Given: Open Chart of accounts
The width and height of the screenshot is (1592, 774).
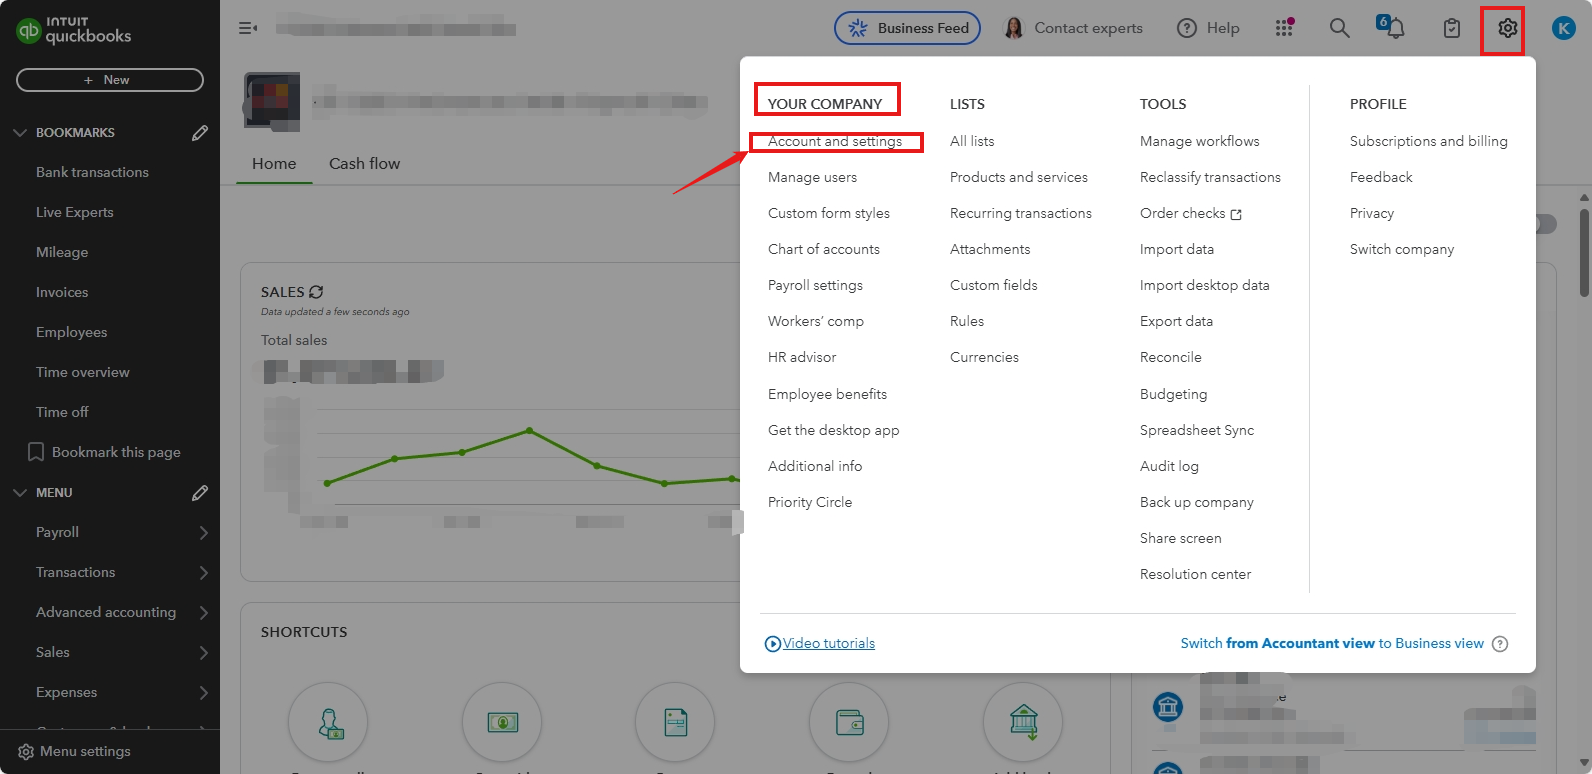Looking at the screenshot, I should [824, 250].
